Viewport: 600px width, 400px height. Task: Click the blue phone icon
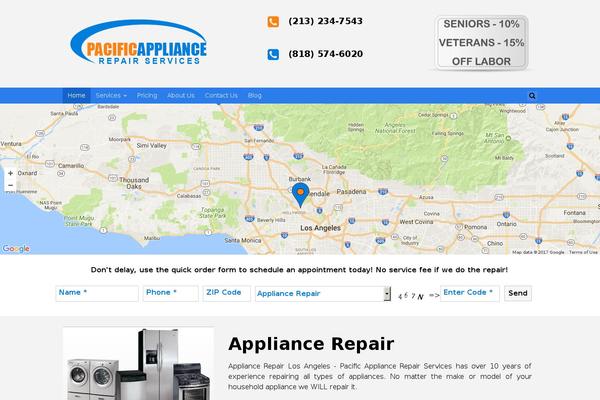(x=273, y=54)
